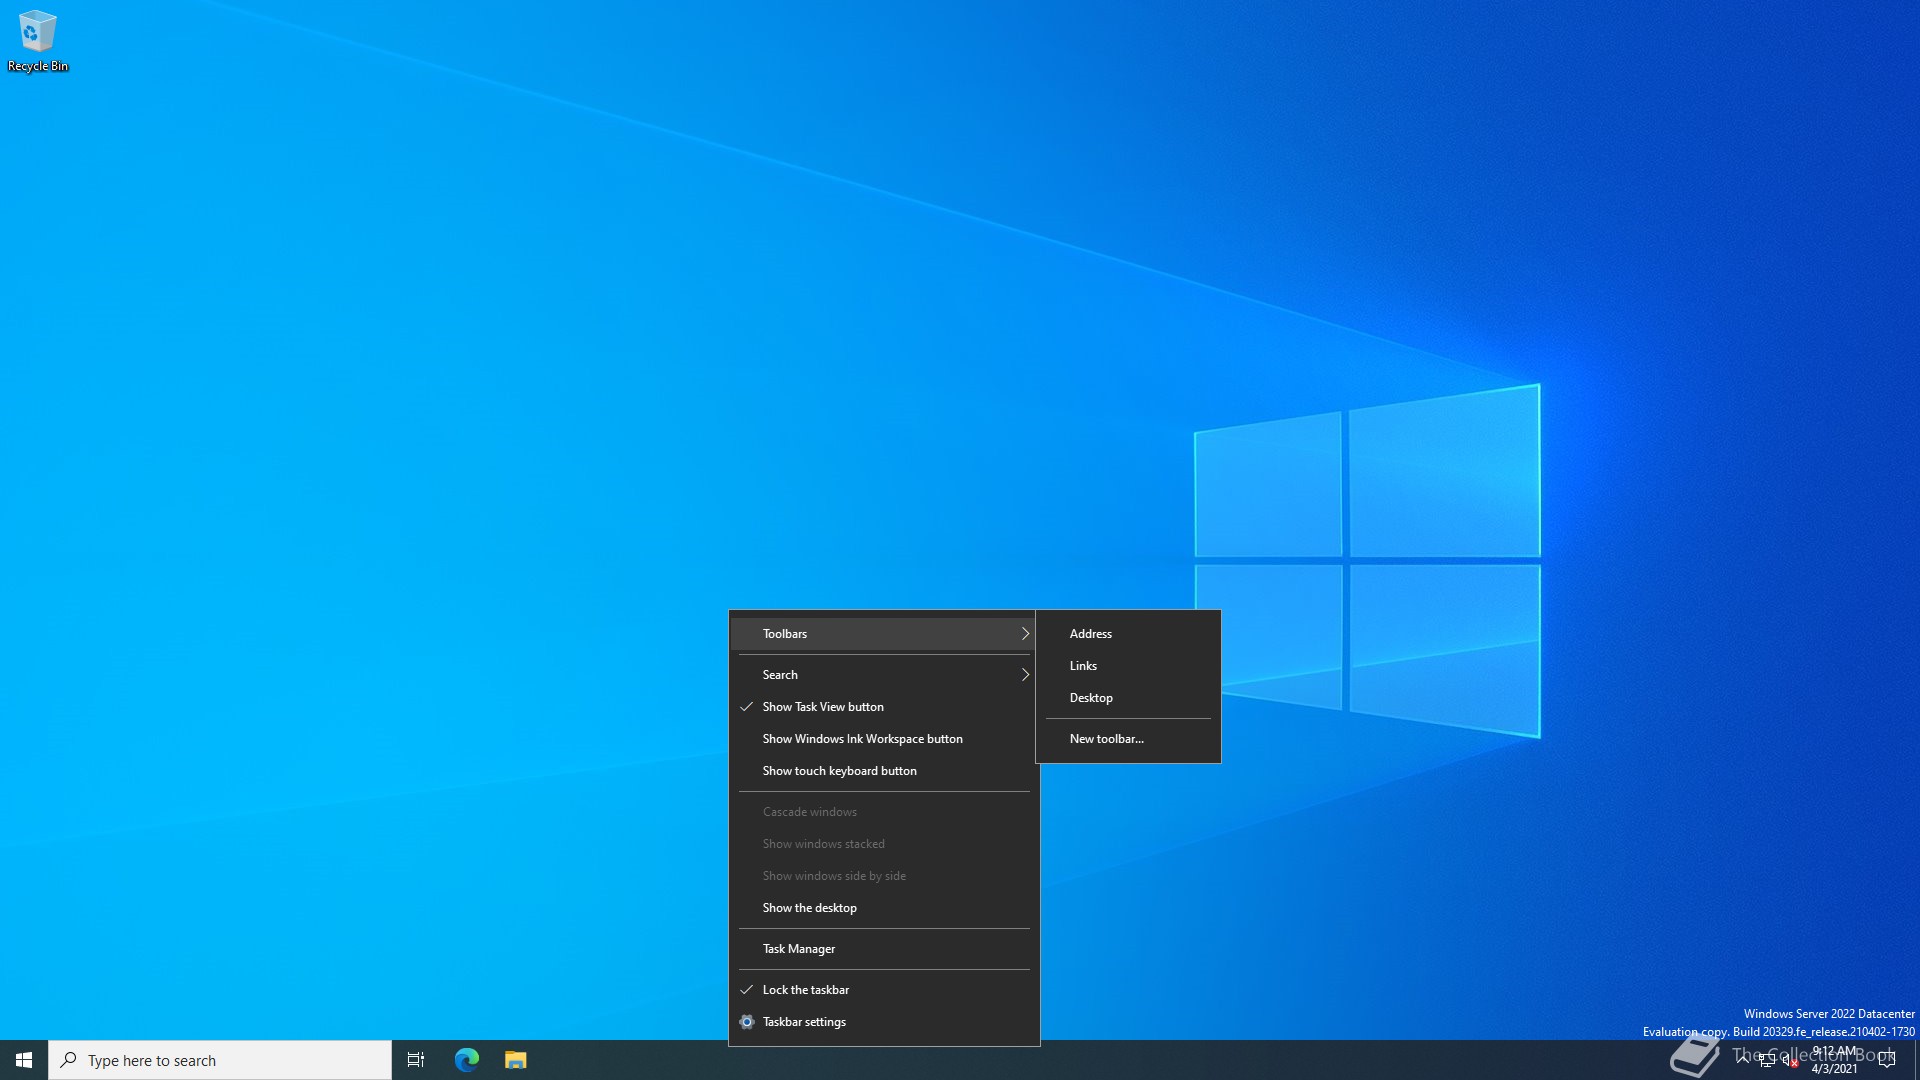Click the disabled Show windows side by side entry
This screenshot has width=1920, height=1080.
(884, 876)
